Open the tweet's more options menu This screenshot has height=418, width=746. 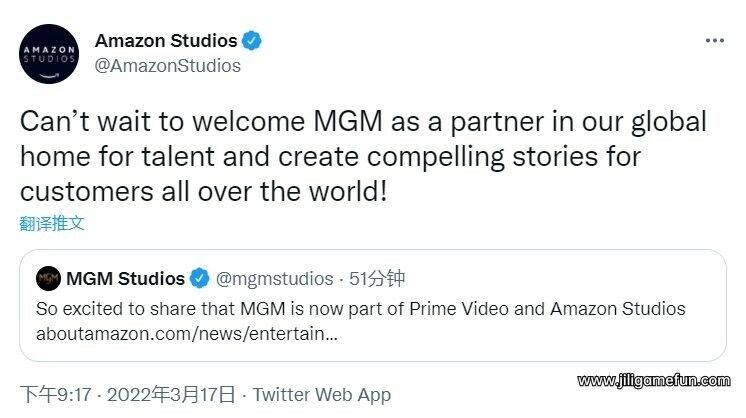click(x=714, y=41)
